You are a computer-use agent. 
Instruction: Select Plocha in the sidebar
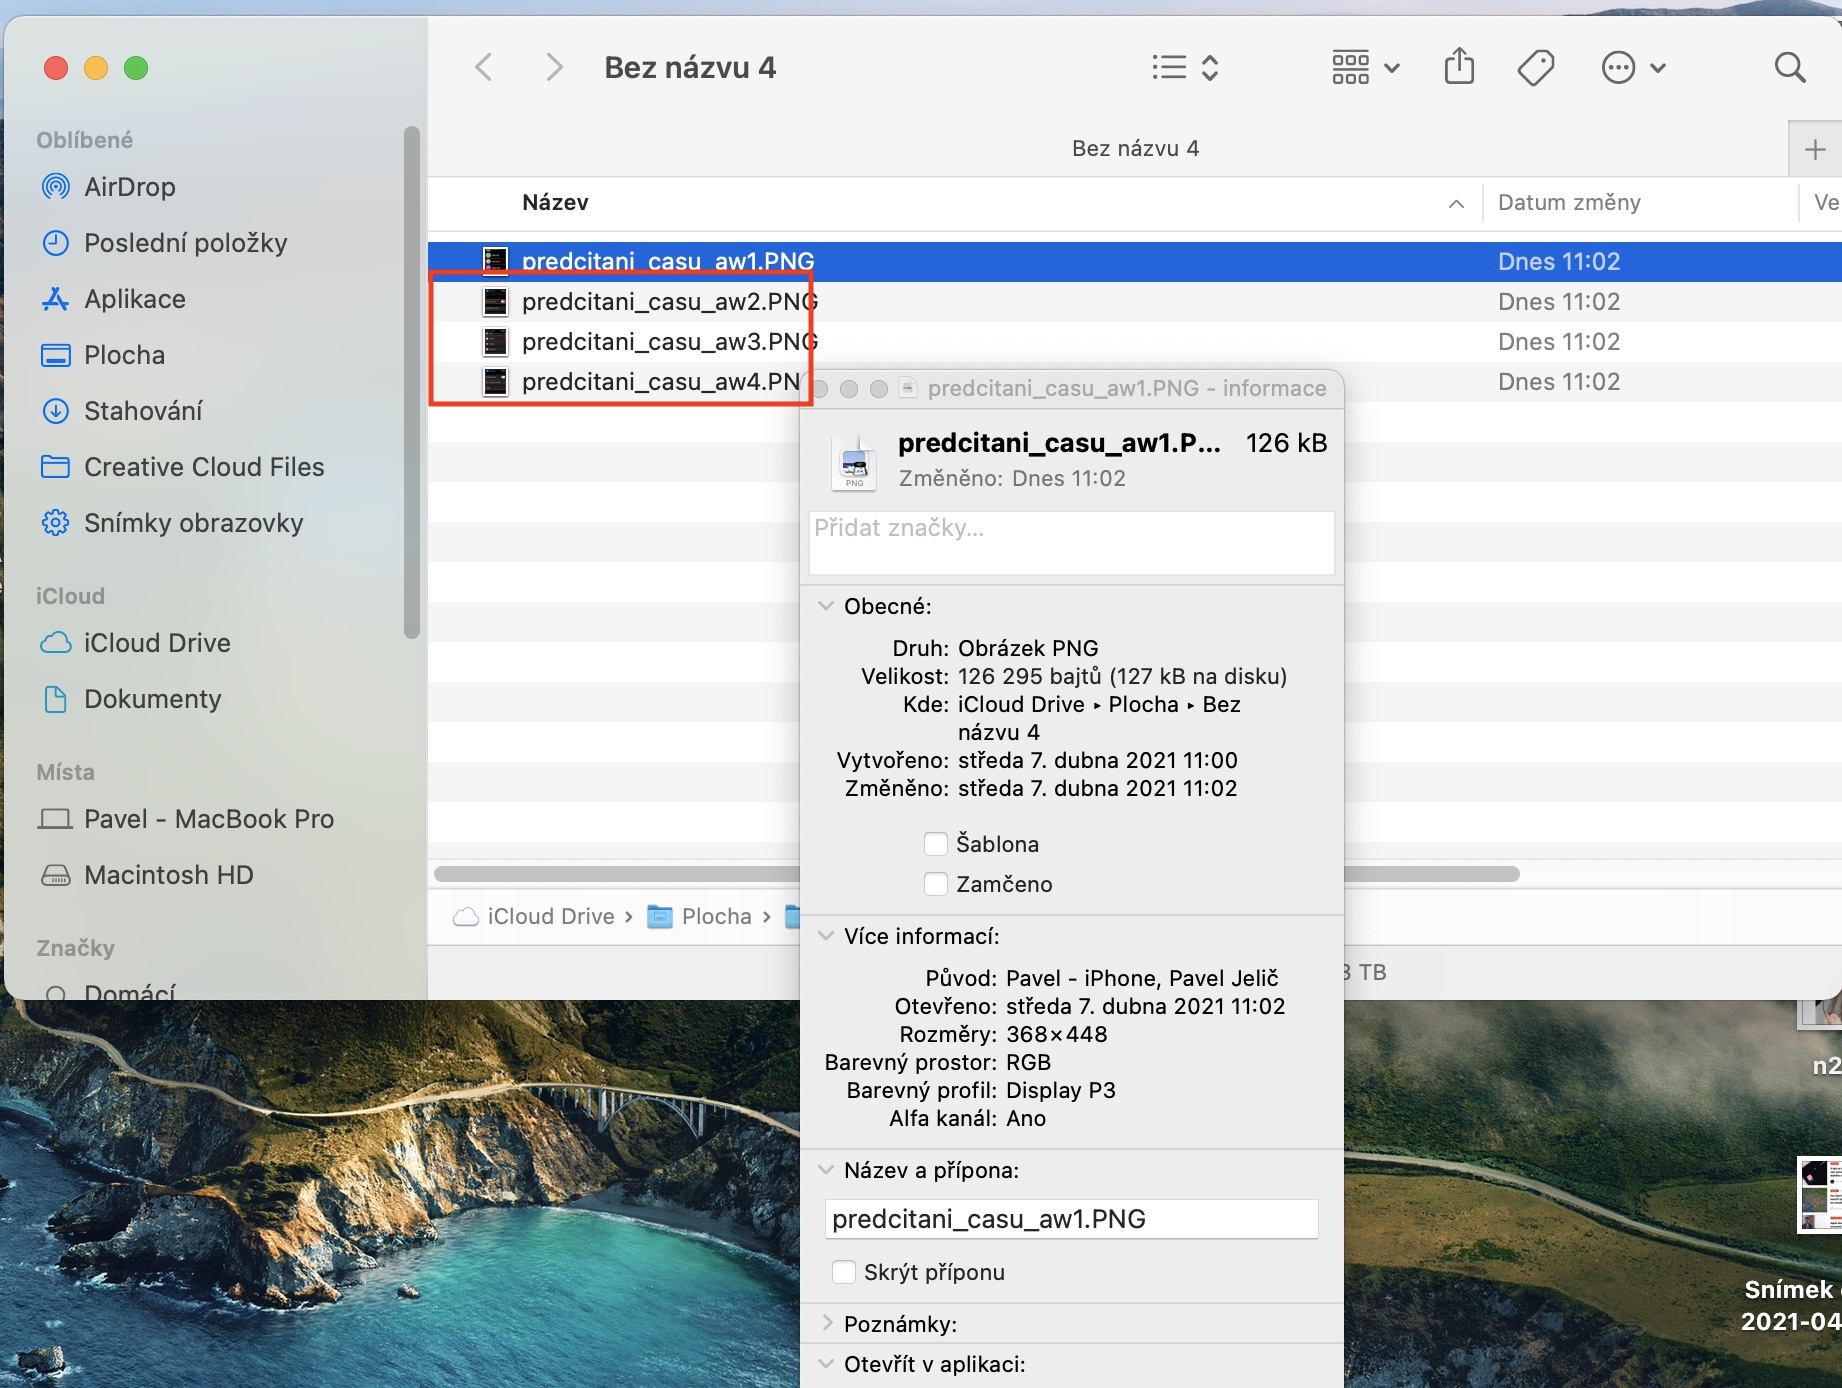(x=102, y=355)
